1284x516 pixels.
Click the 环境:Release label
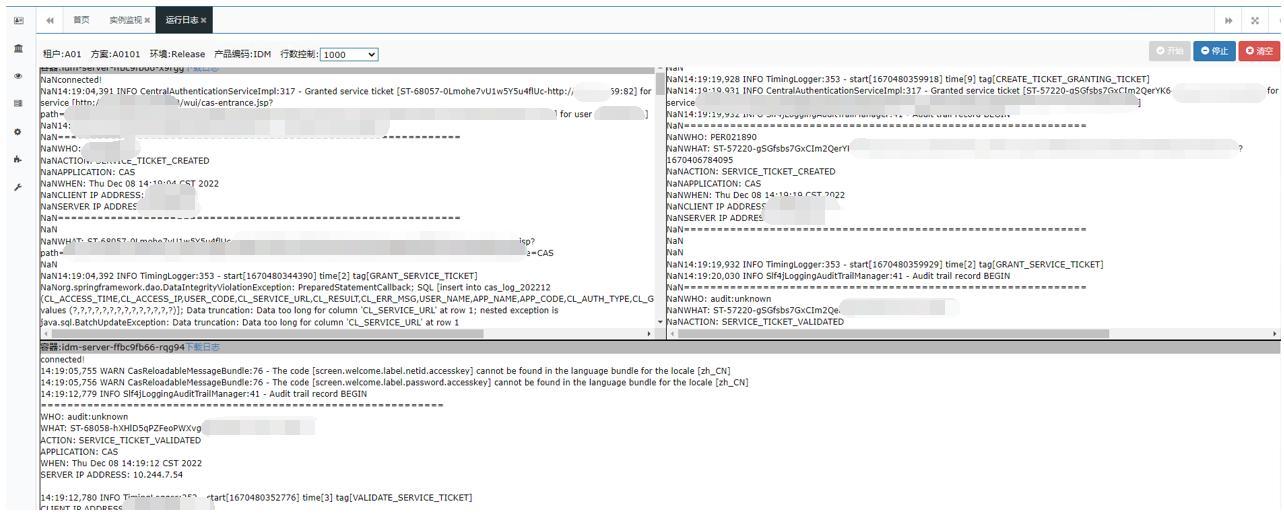pos(177,55)
